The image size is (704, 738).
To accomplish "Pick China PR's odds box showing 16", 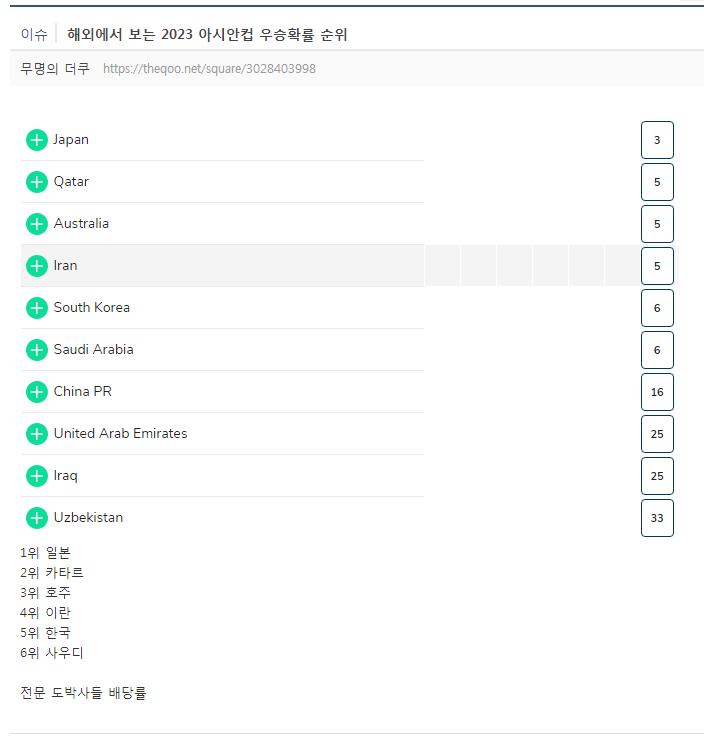I will tap(657, 392).
